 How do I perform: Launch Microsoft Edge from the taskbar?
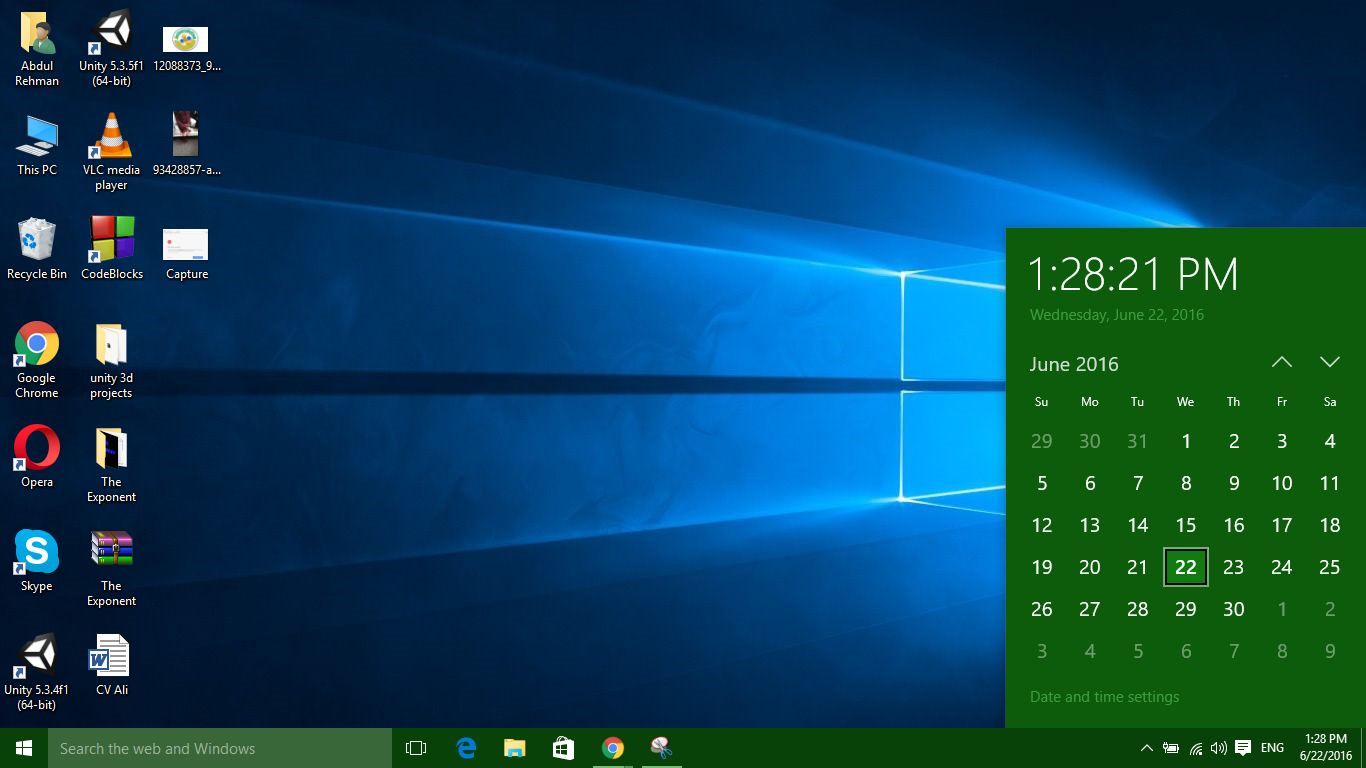click(x=465, y=747)
